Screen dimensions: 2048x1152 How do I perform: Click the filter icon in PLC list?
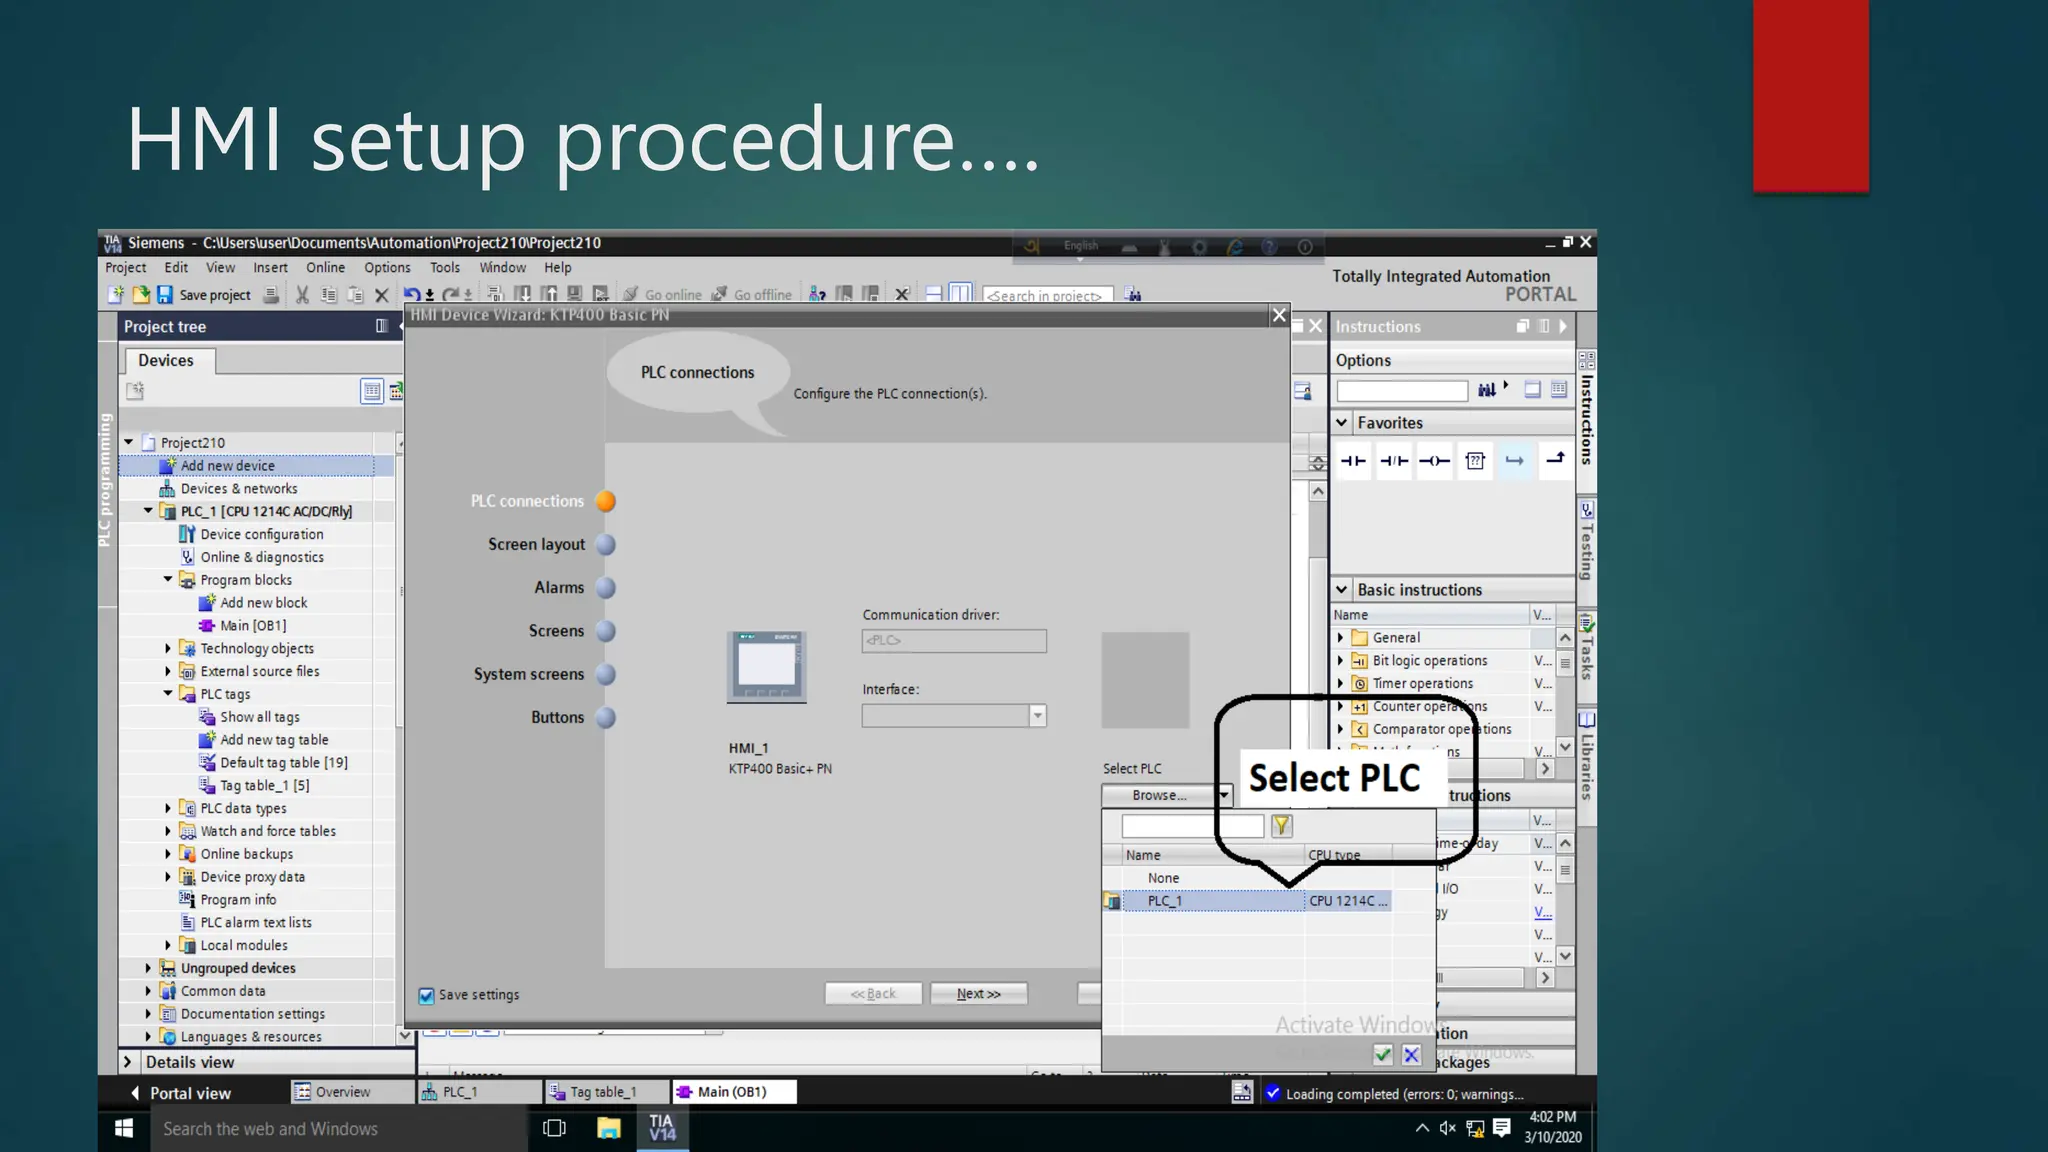click(x=1281, y=826)
